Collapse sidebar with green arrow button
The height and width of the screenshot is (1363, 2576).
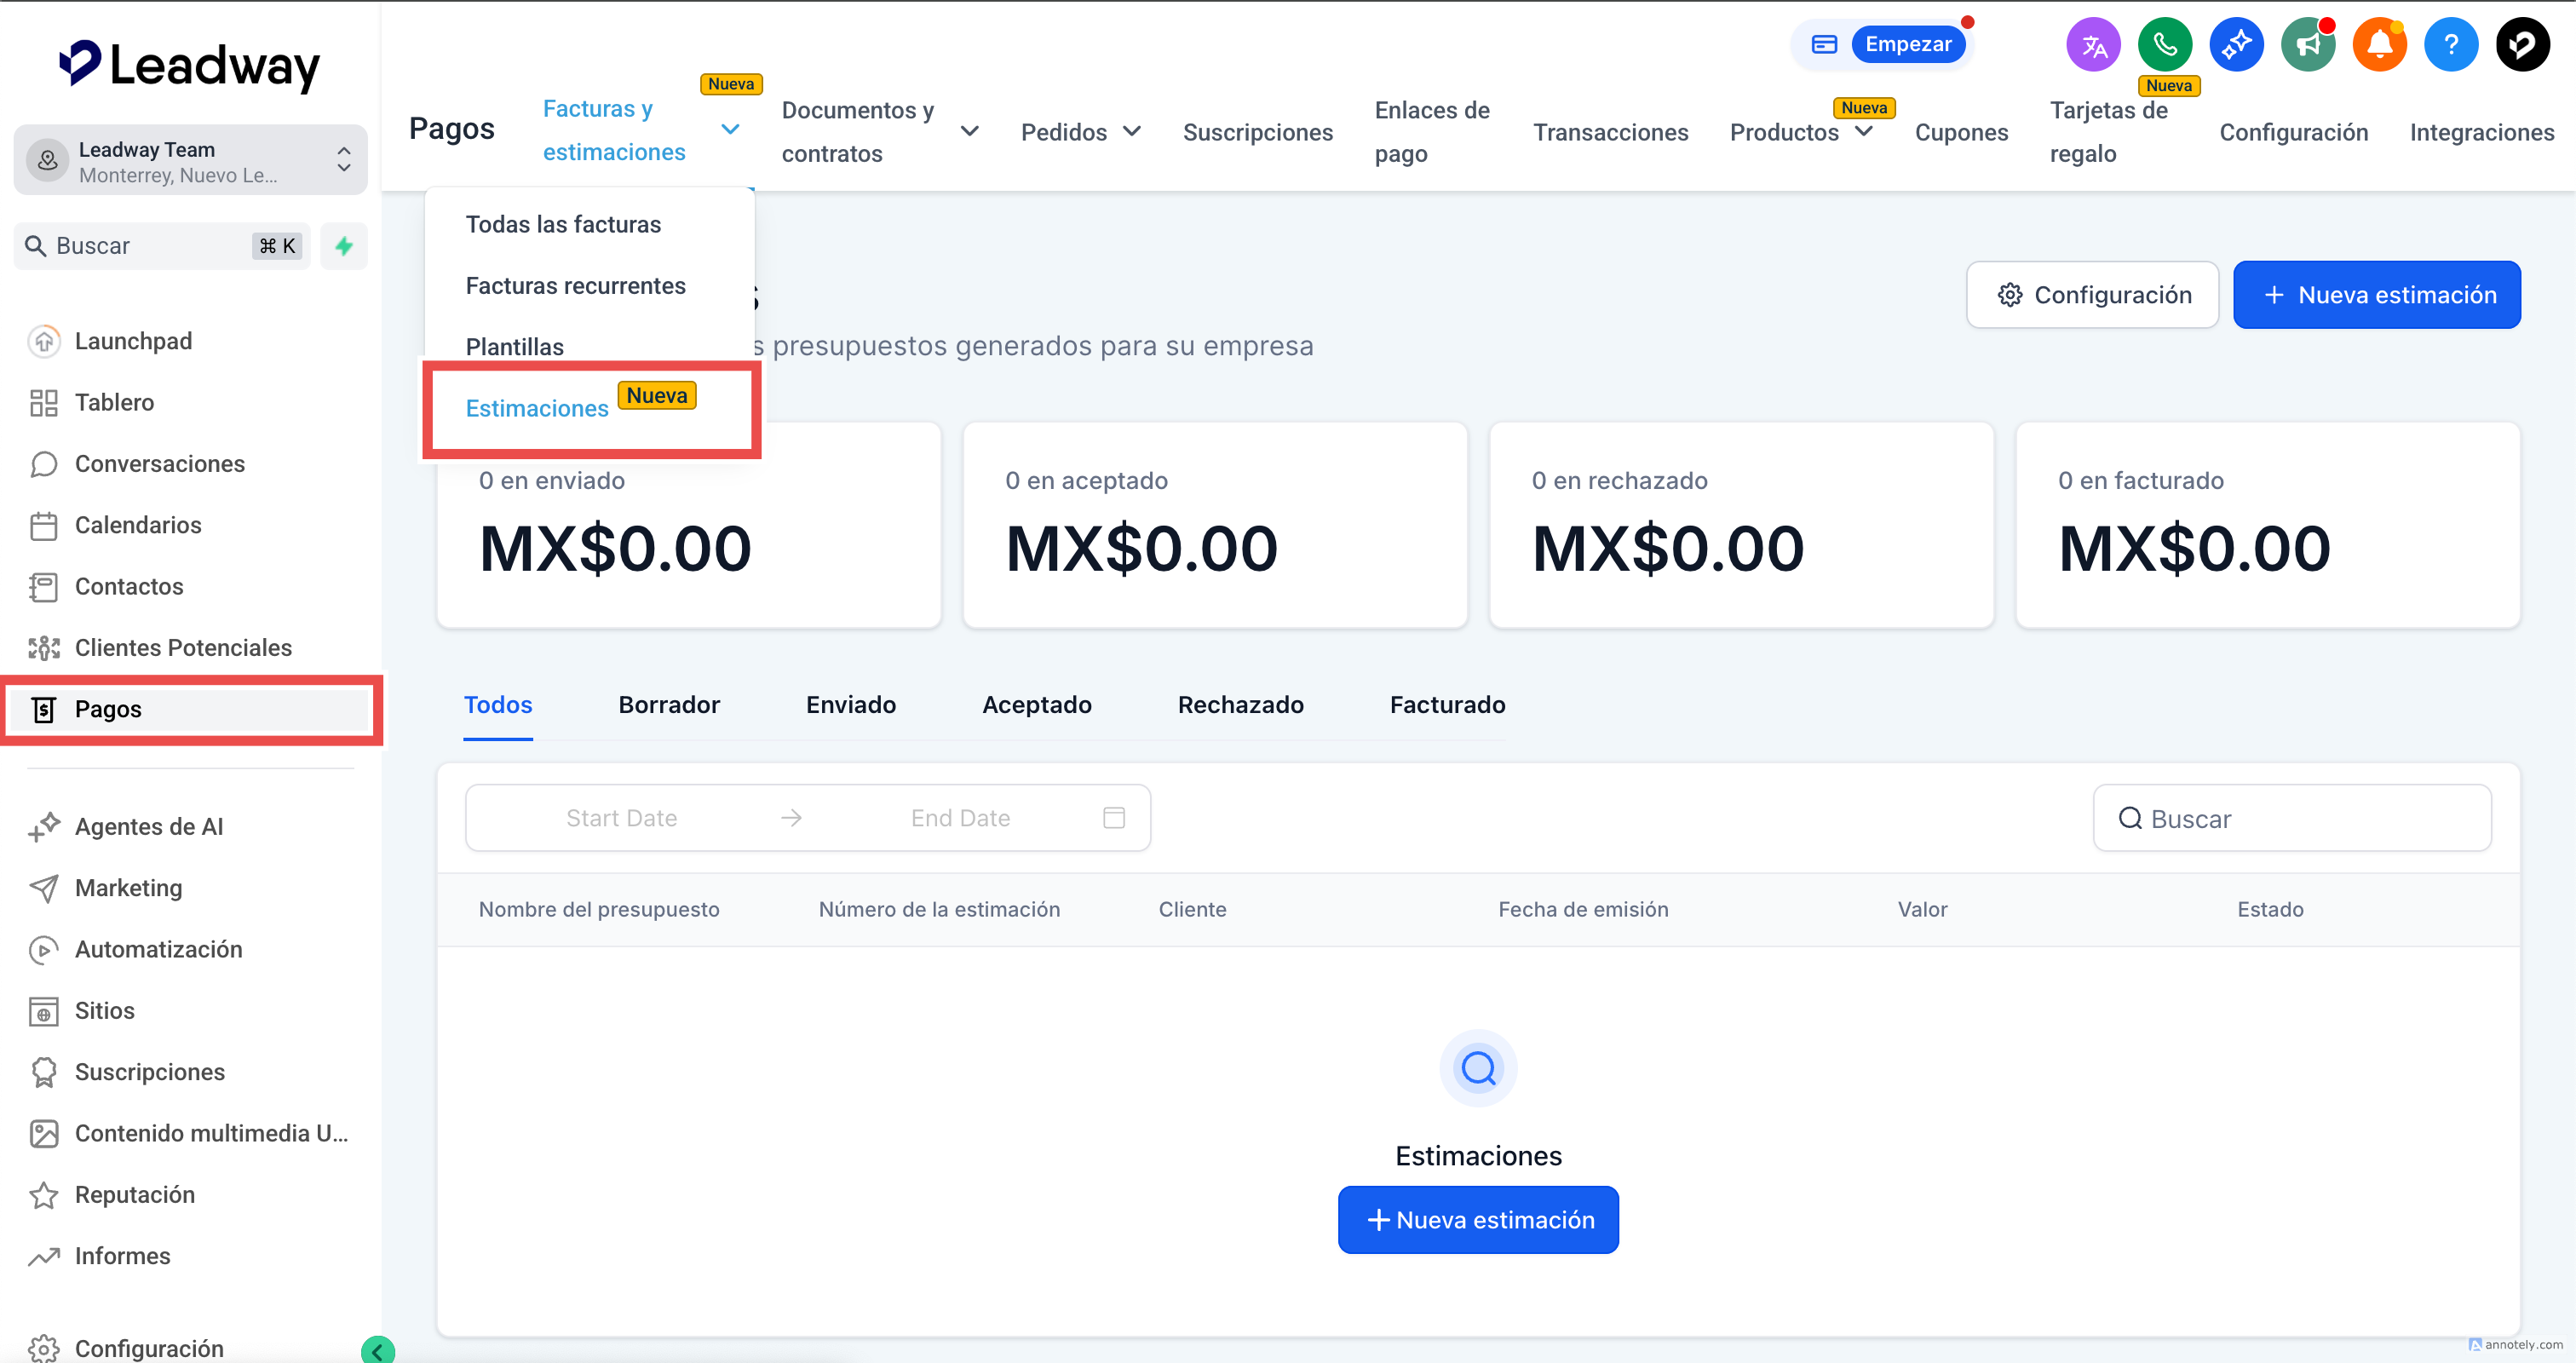point(377,1350)
